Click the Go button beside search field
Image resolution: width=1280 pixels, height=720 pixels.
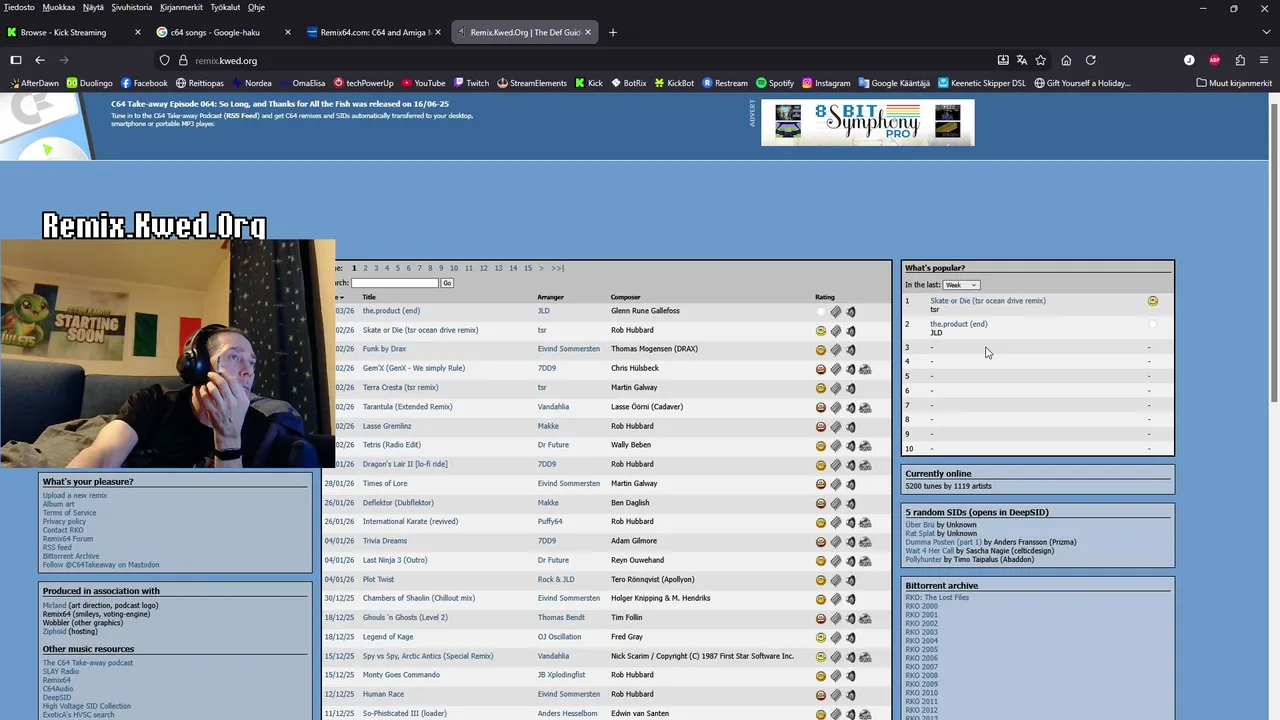click(x=447, y=283)
